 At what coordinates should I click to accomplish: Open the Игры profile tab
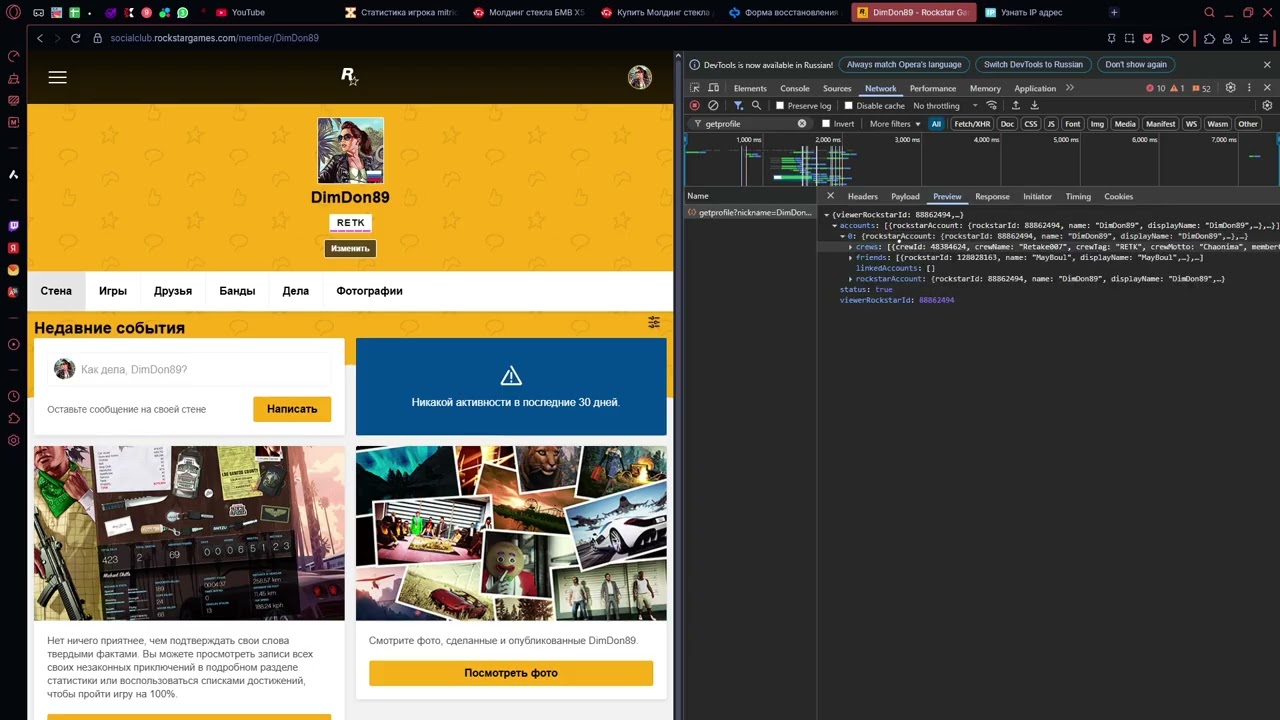pos(113,291)
